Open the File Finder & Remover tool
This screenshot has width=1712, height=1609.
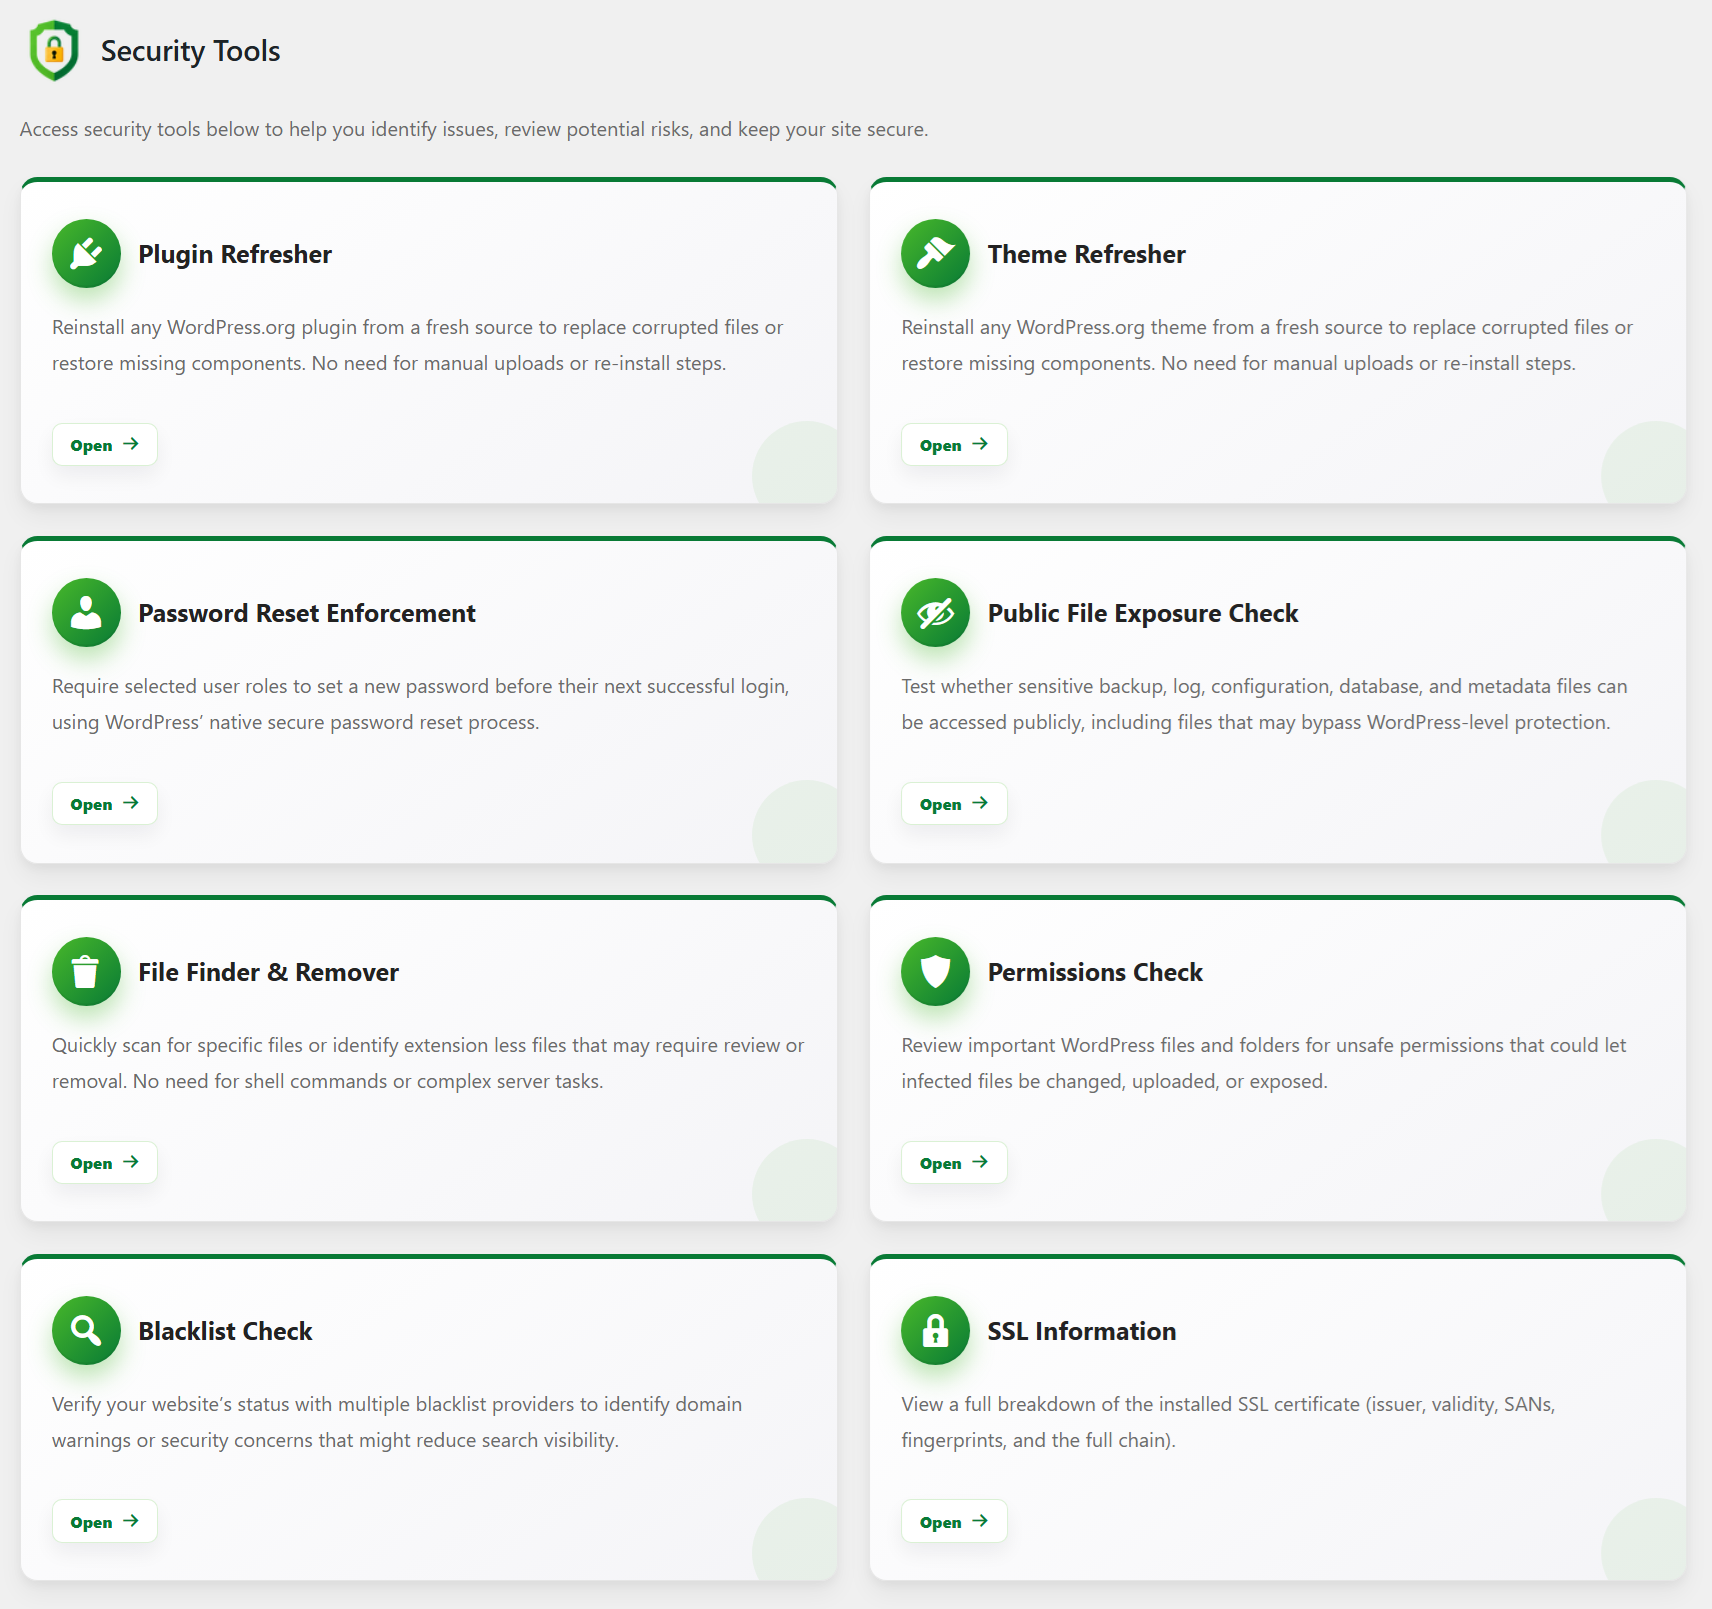pyautogui.click(x=105, y=1163)
